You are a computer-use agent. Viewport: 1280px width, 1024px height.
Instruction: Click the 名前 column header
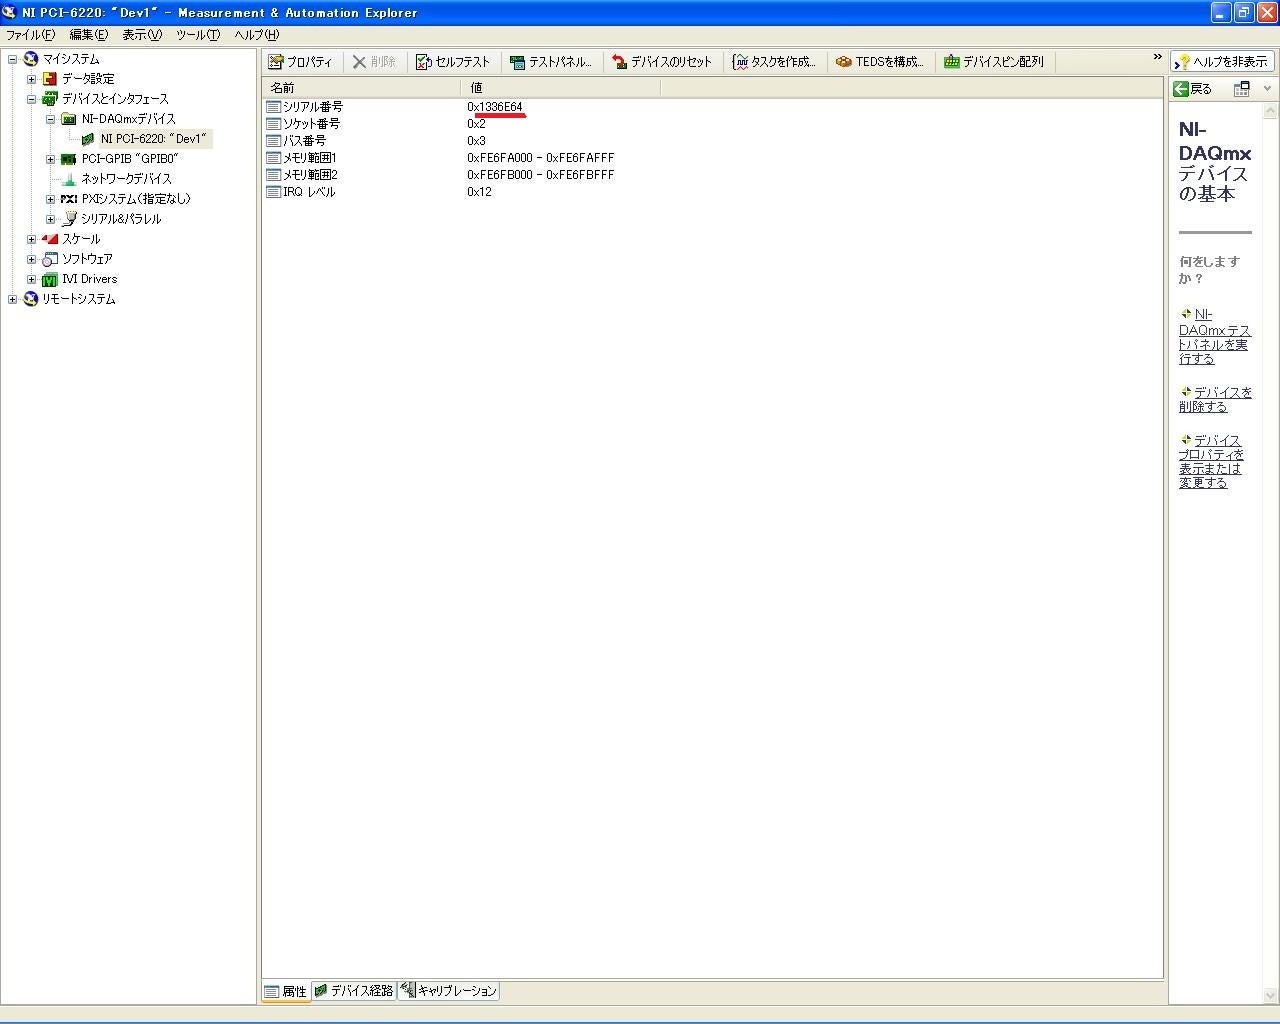click(361, 88)
